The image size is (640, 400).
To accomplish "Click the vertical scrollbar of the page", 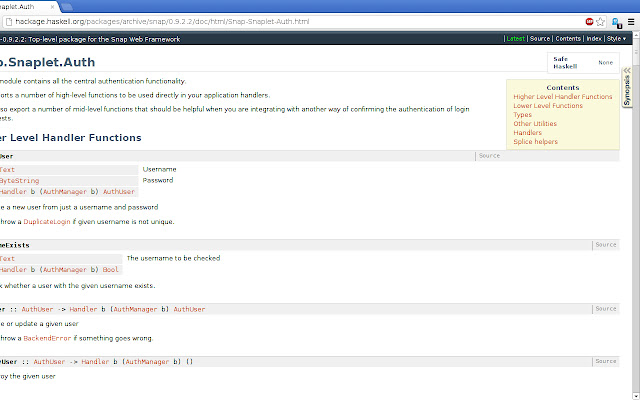I will [x=636, y=216].
